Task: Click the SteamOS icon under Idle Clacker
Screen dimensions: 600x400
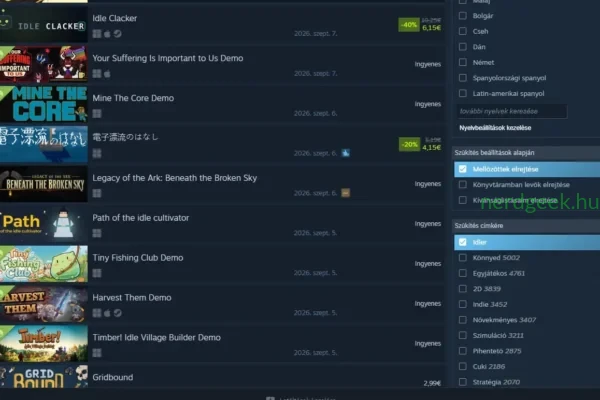Action: [x=118, y=34]
